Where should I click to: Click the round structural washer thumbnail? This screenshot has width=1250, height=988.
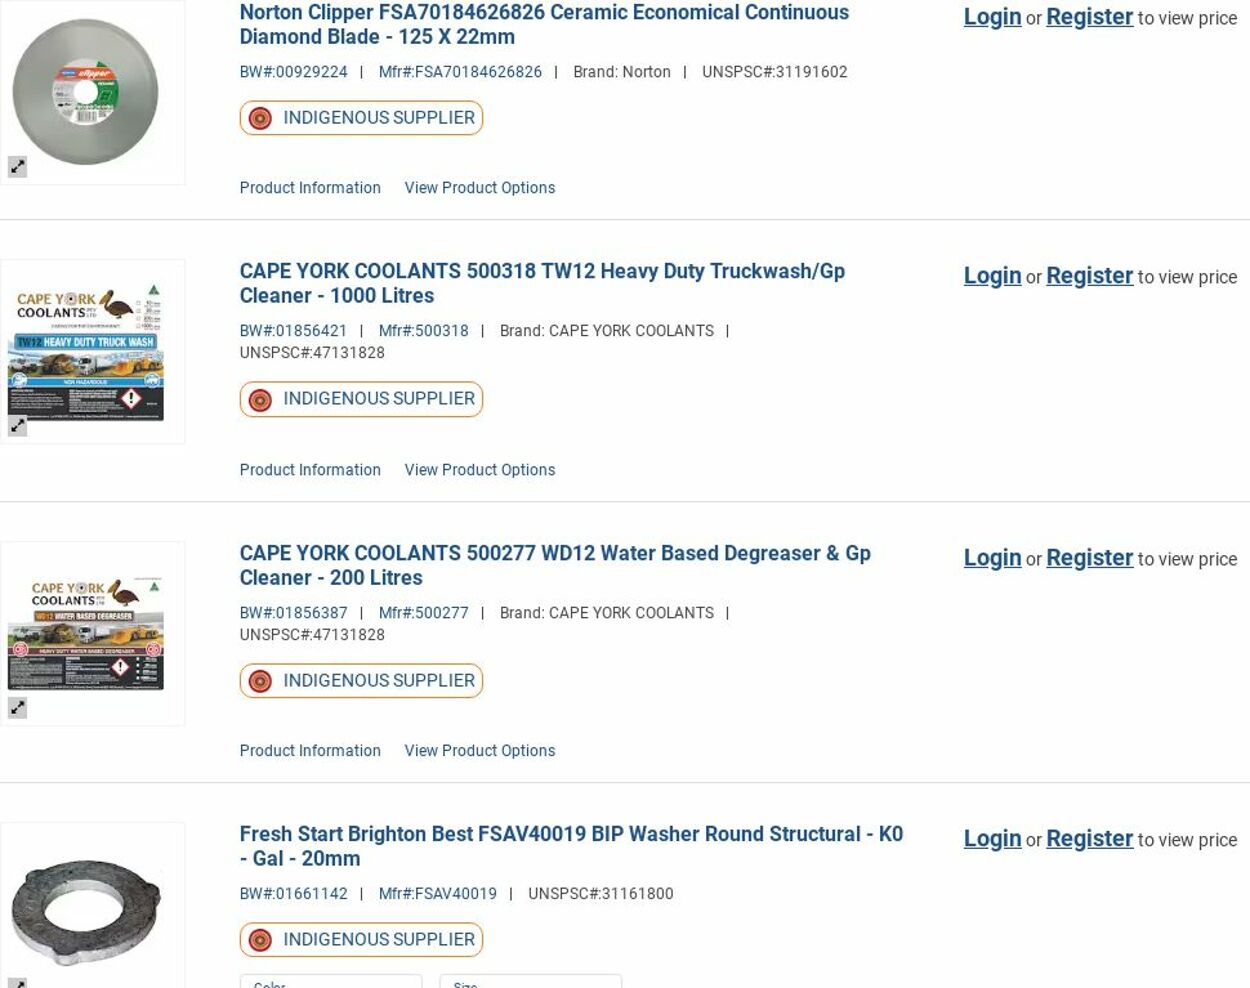(x=86, y=910)
